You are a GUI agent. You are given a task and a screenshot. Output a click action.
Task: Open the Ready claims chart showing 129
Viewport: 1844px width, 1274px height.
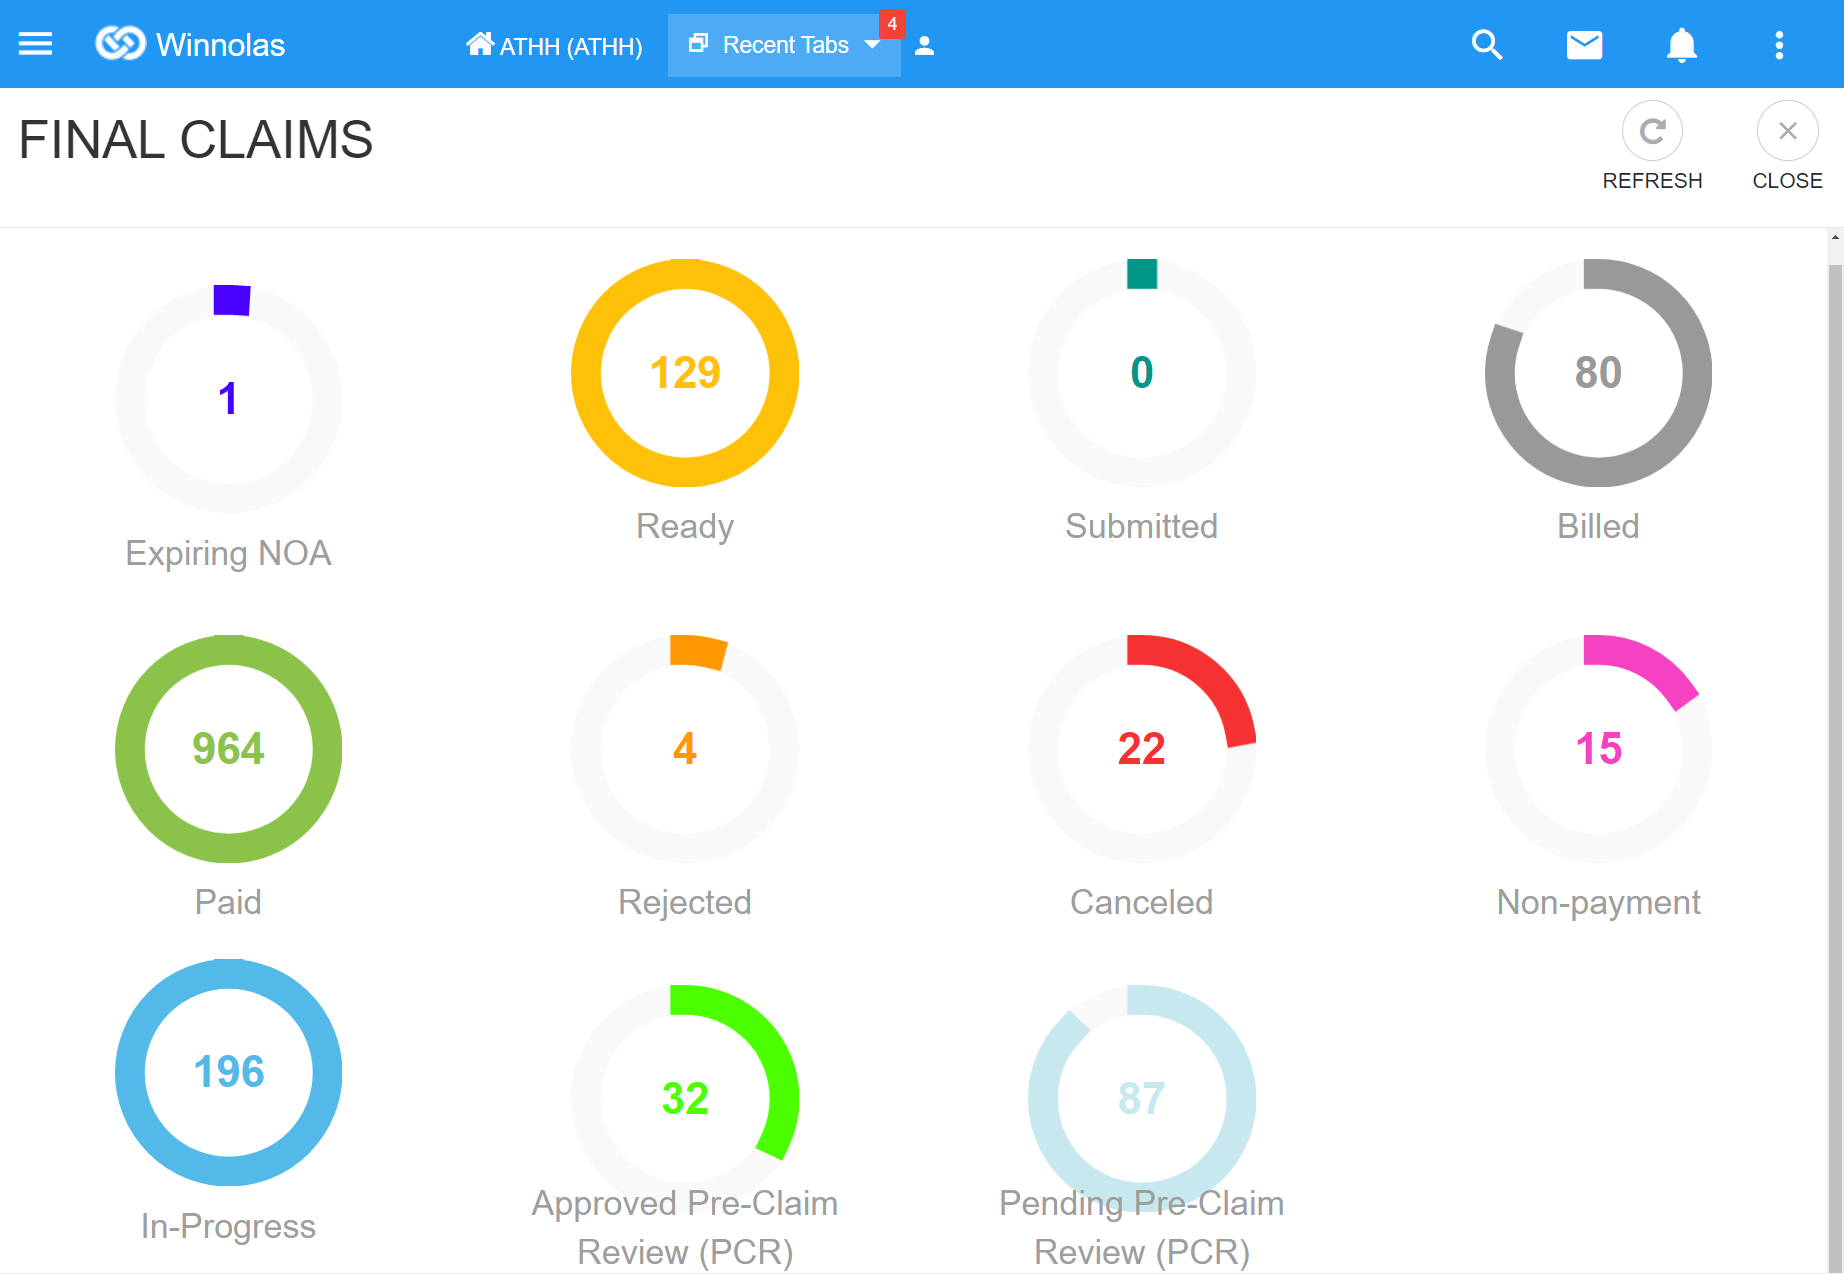(685, 373)
